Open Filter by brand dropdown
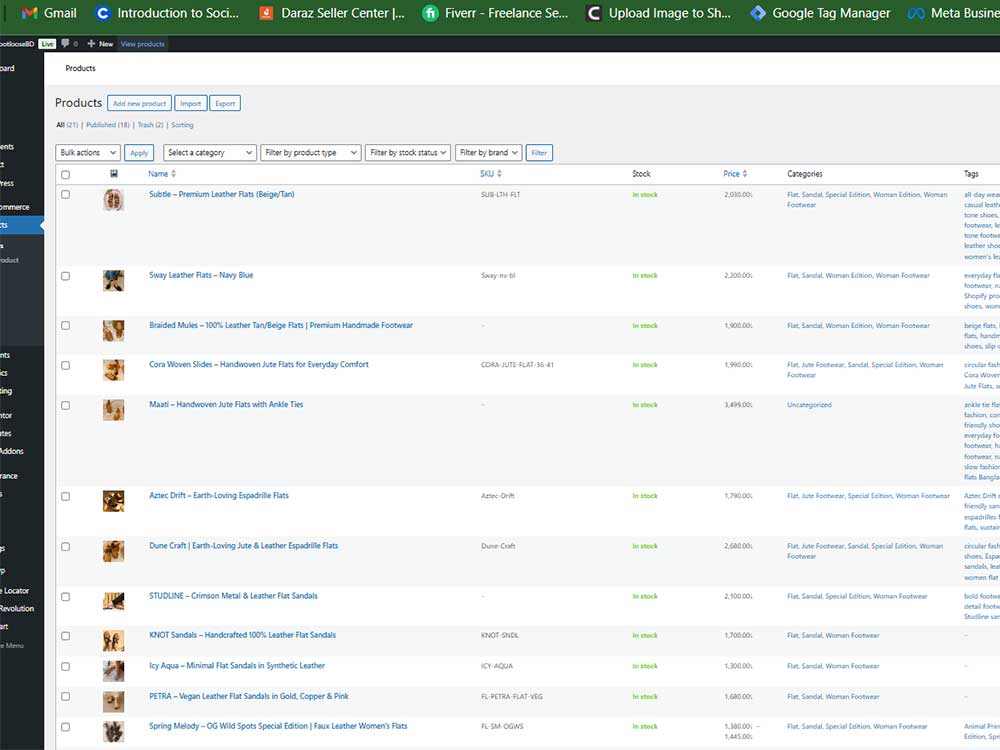This screenshot has width=1000, height=750. coord(489,152)
